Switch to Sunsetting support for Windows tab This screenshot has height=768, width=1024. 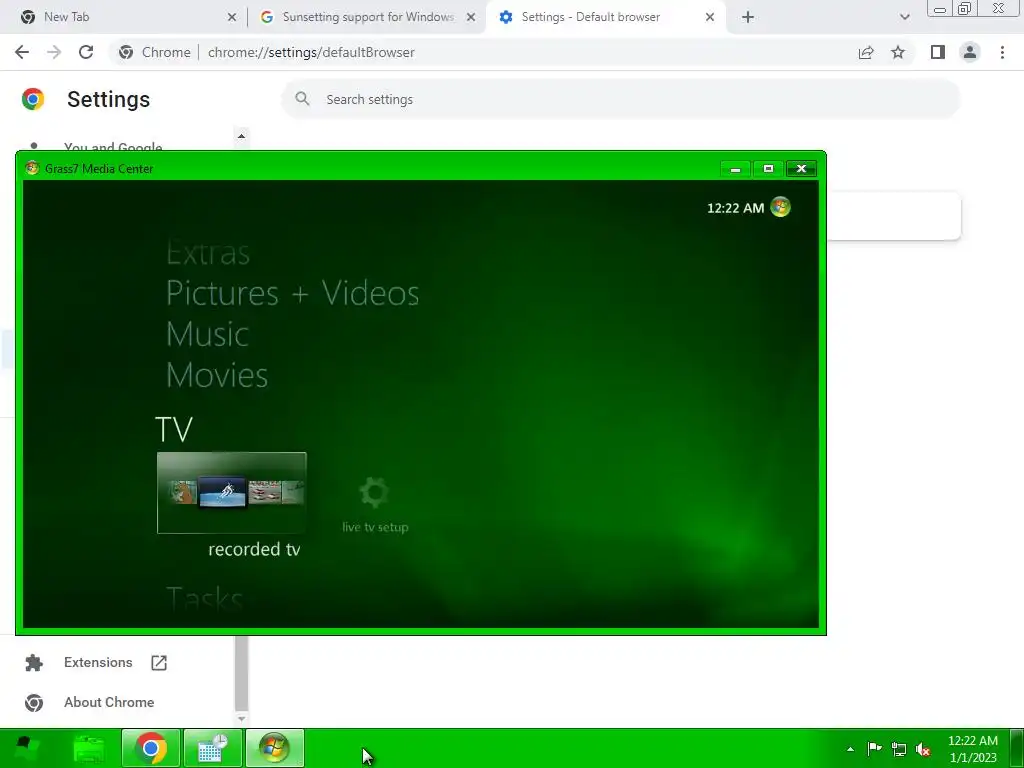pyautogui.click(x=368, y=17)
